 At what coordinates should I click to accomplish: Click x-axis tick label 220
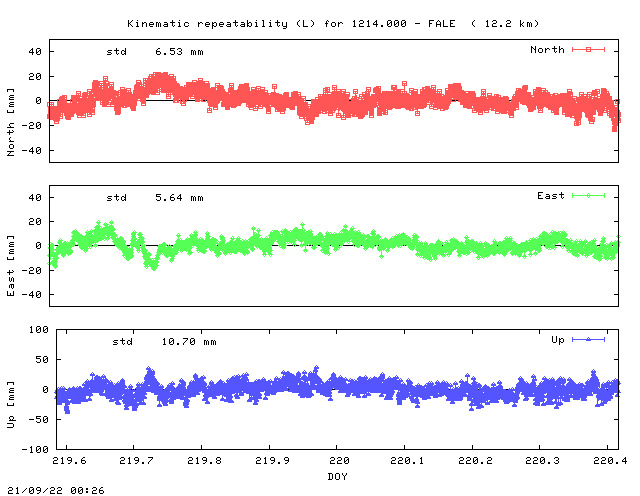[339, 460]
